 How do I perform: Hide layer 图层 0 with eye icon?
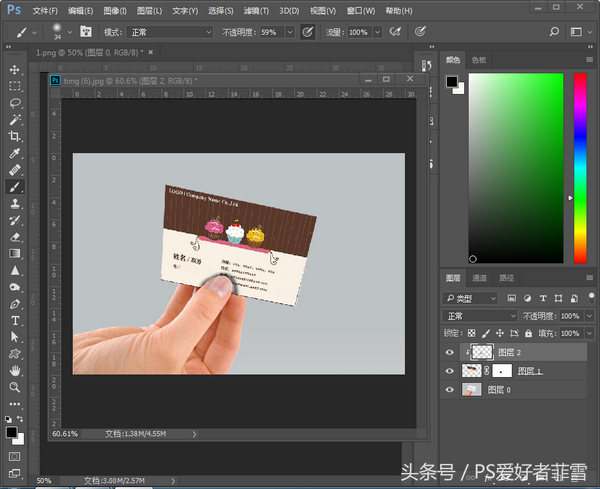pos(452,390)
